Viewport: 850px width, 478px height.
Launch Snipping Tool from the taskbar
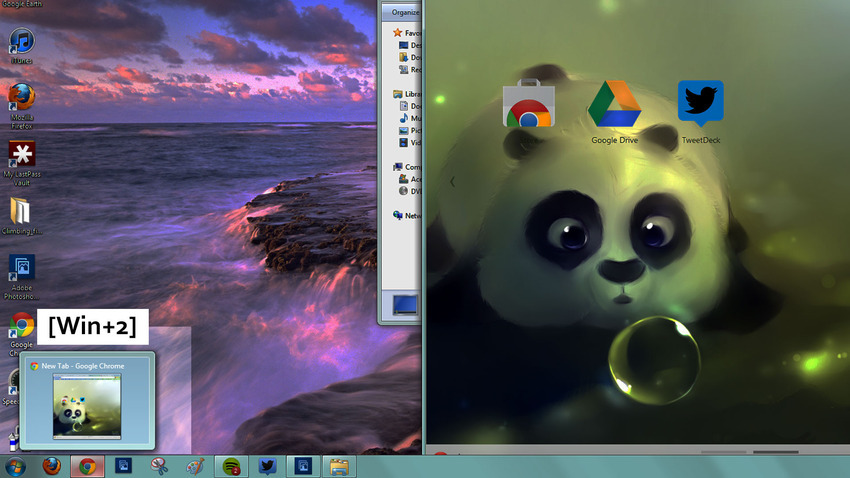159,466
